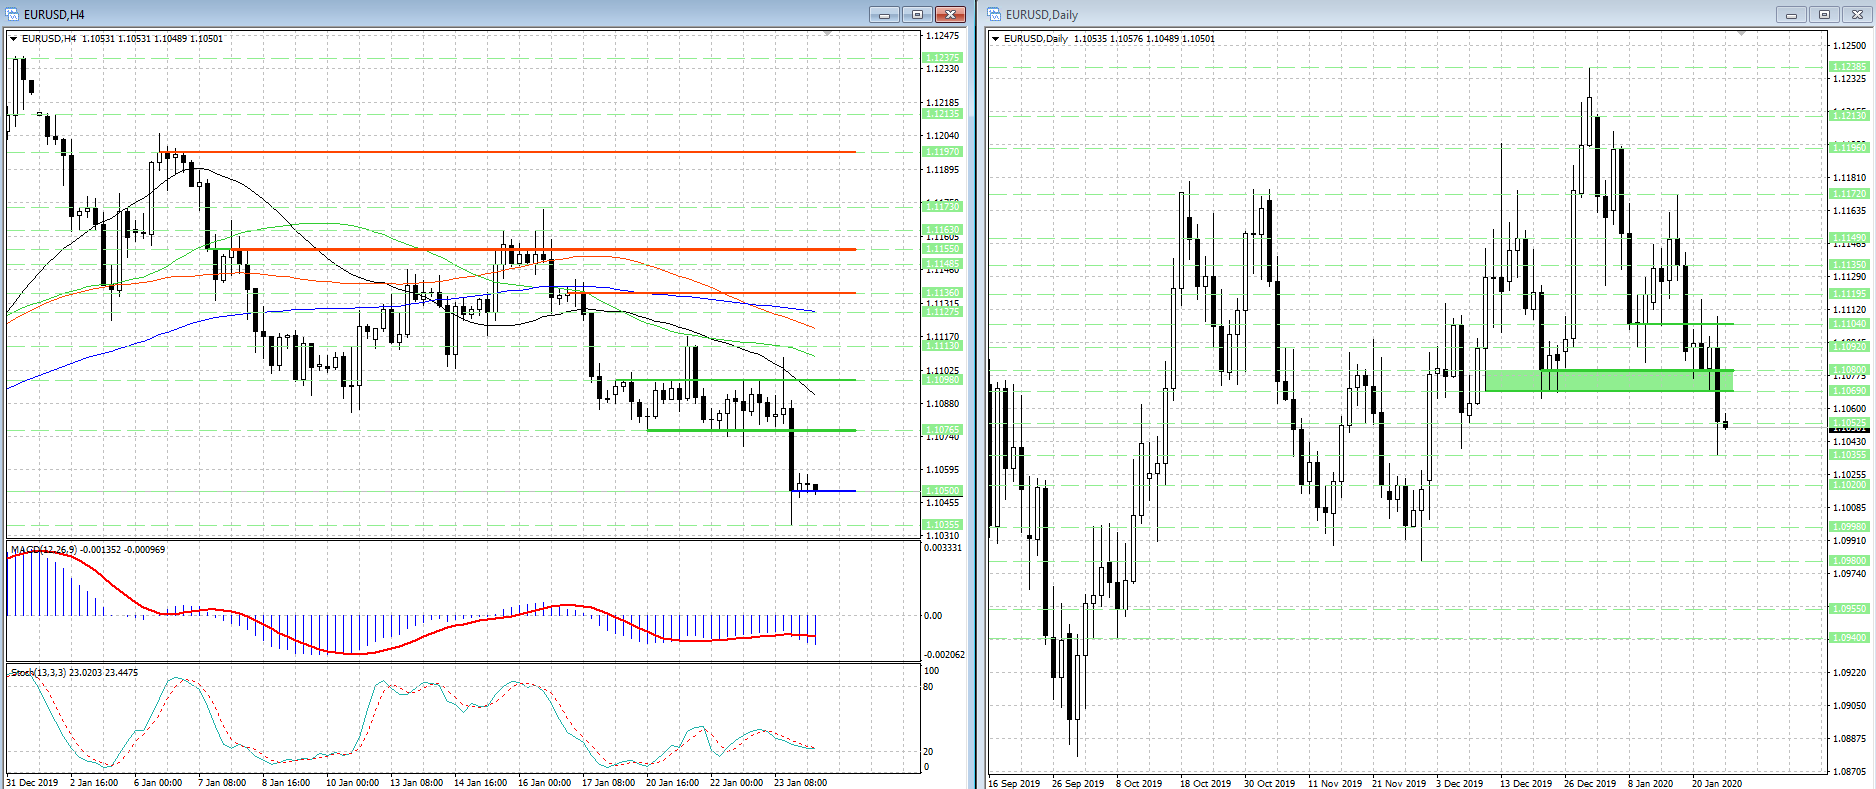Maximize the EURUSD,H4 chart window
This screenshot has width=1876, height=789.
(x=917, y=14)
